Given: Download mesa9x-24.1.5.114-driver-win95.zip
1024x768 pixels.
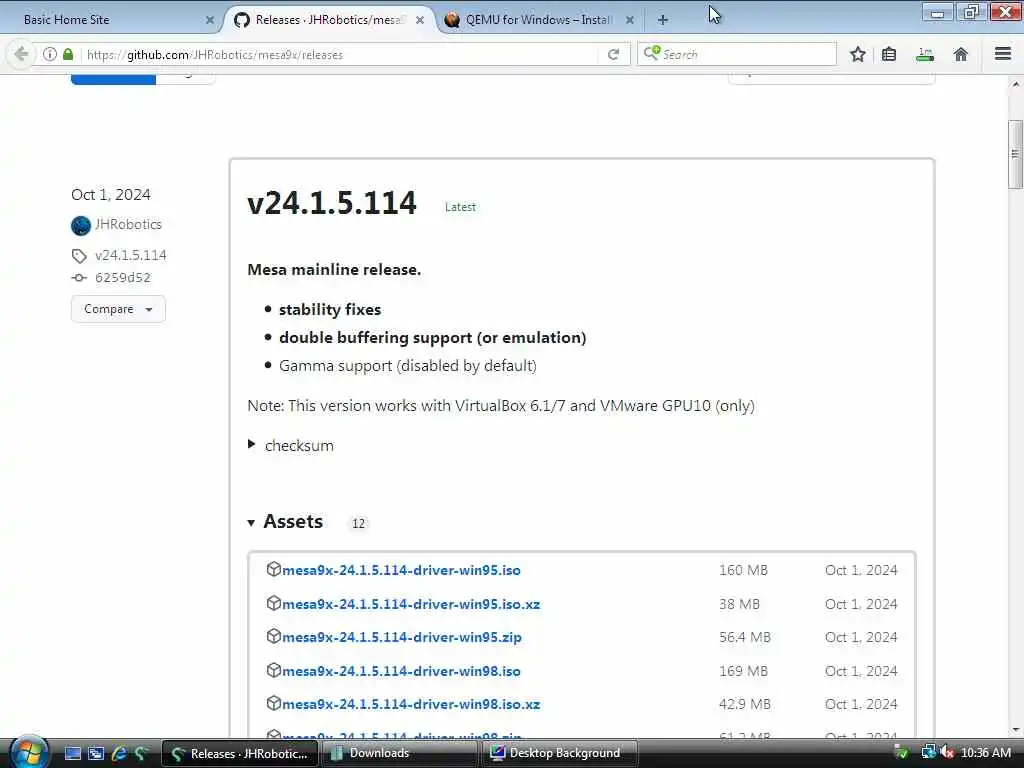Looking at the screenshot, I should (x=402, y=637).
